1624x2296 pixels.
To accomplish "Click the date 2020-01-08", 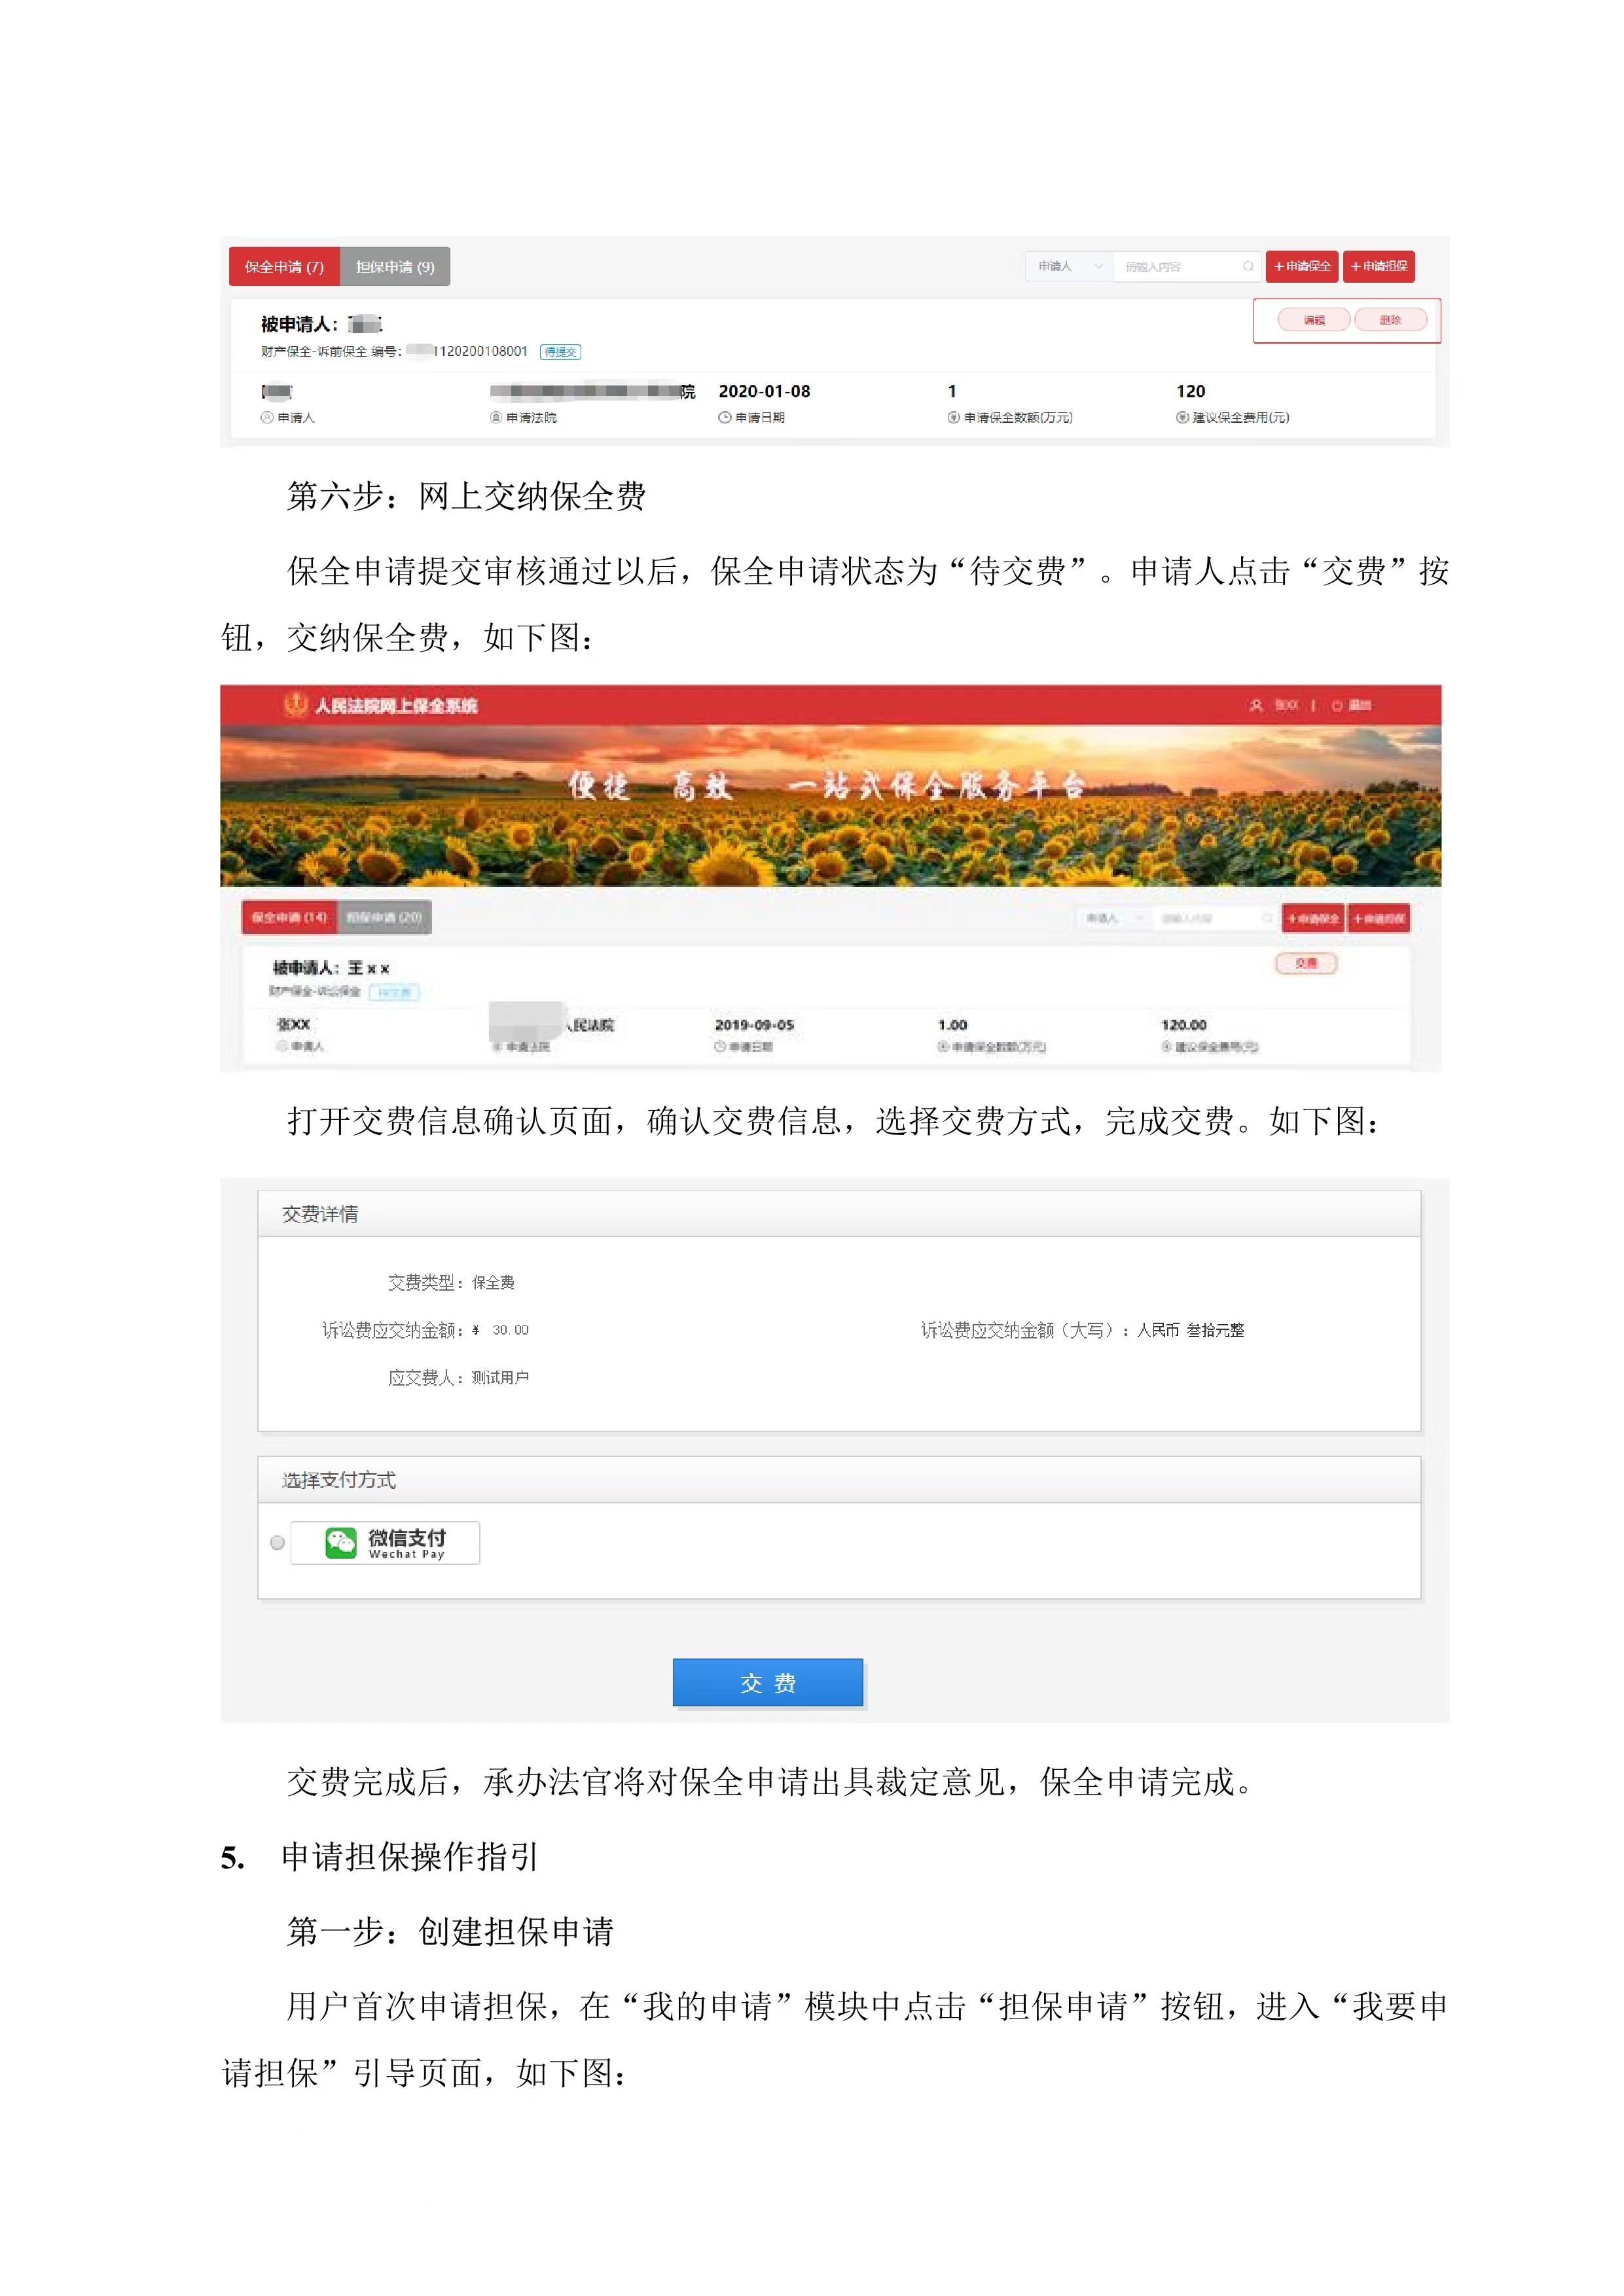I will [x=764, y=392].
